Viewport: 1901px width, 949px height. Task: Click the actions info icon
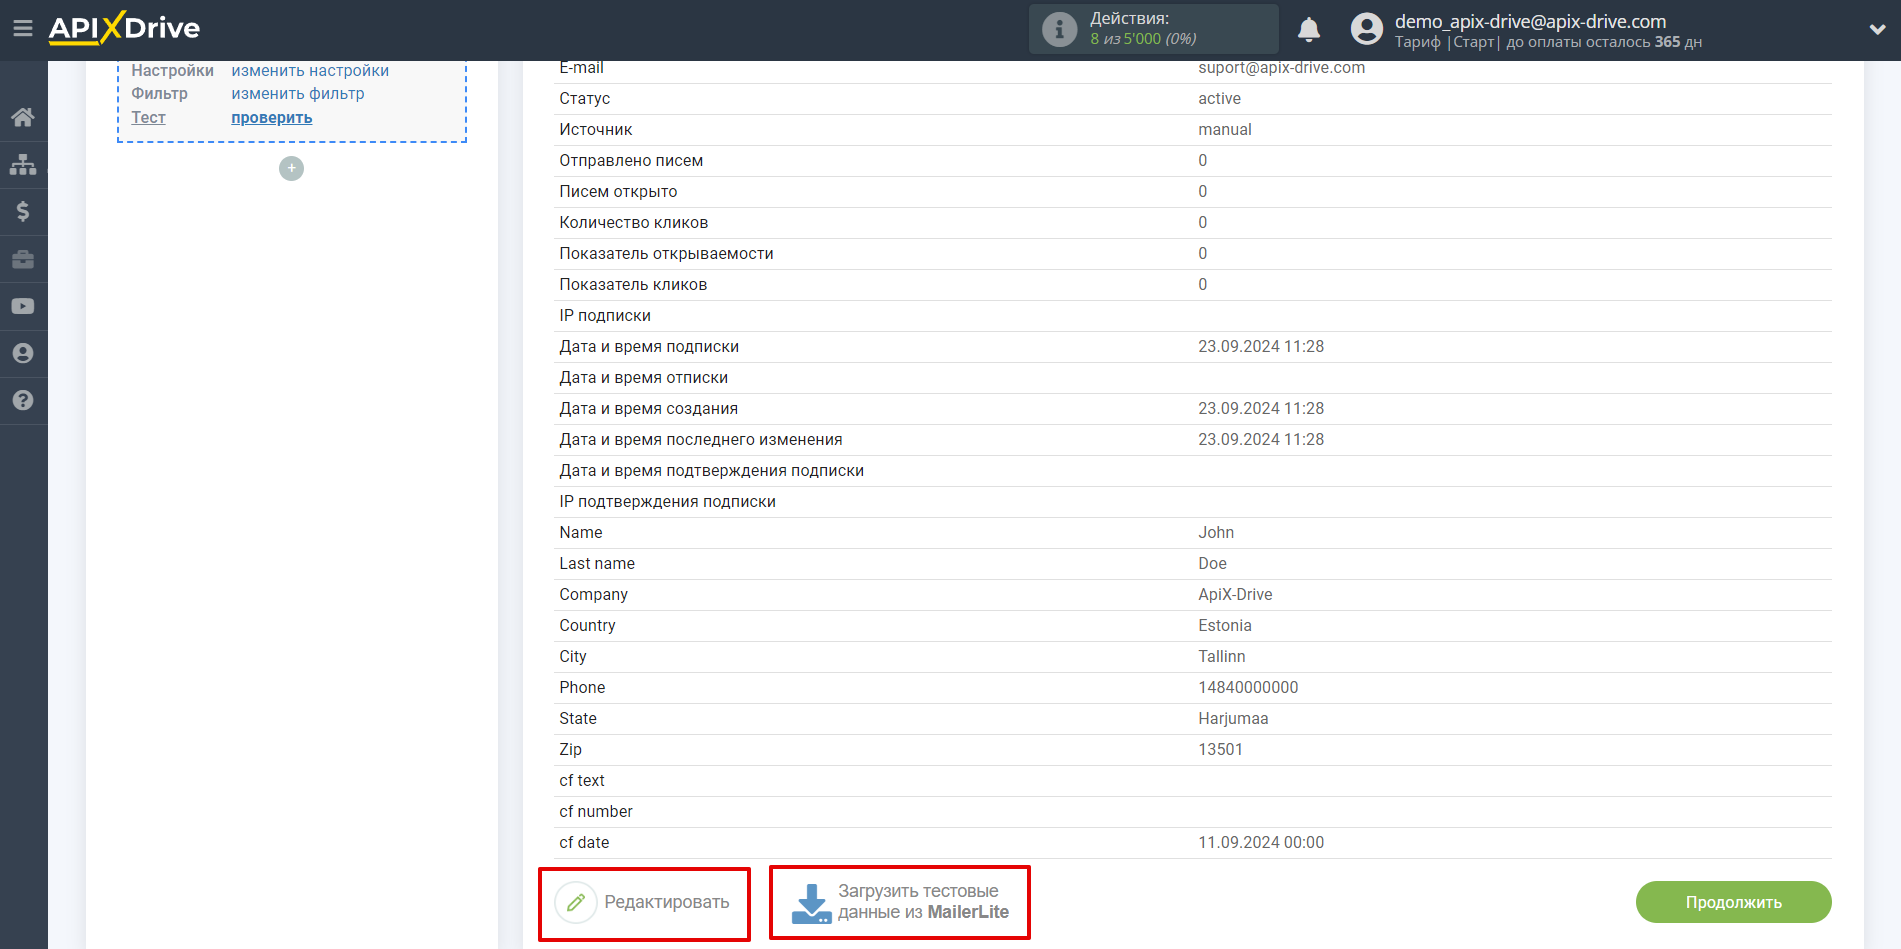[1059, 29]
